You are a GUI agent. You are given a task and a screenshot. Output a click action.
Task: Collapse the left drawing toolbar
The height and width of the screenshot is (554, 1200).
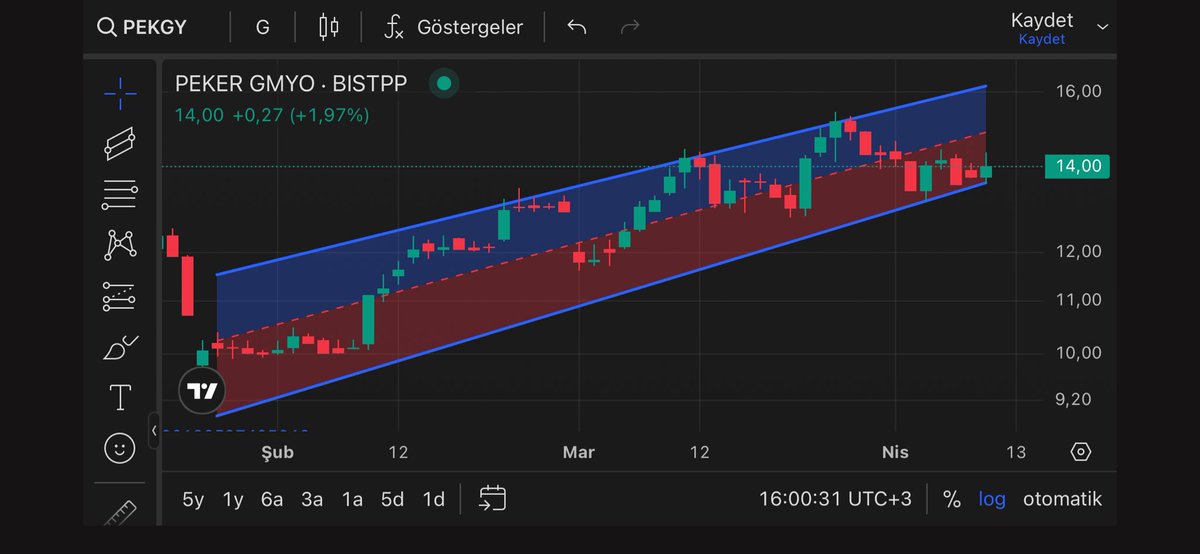[154, 430]
